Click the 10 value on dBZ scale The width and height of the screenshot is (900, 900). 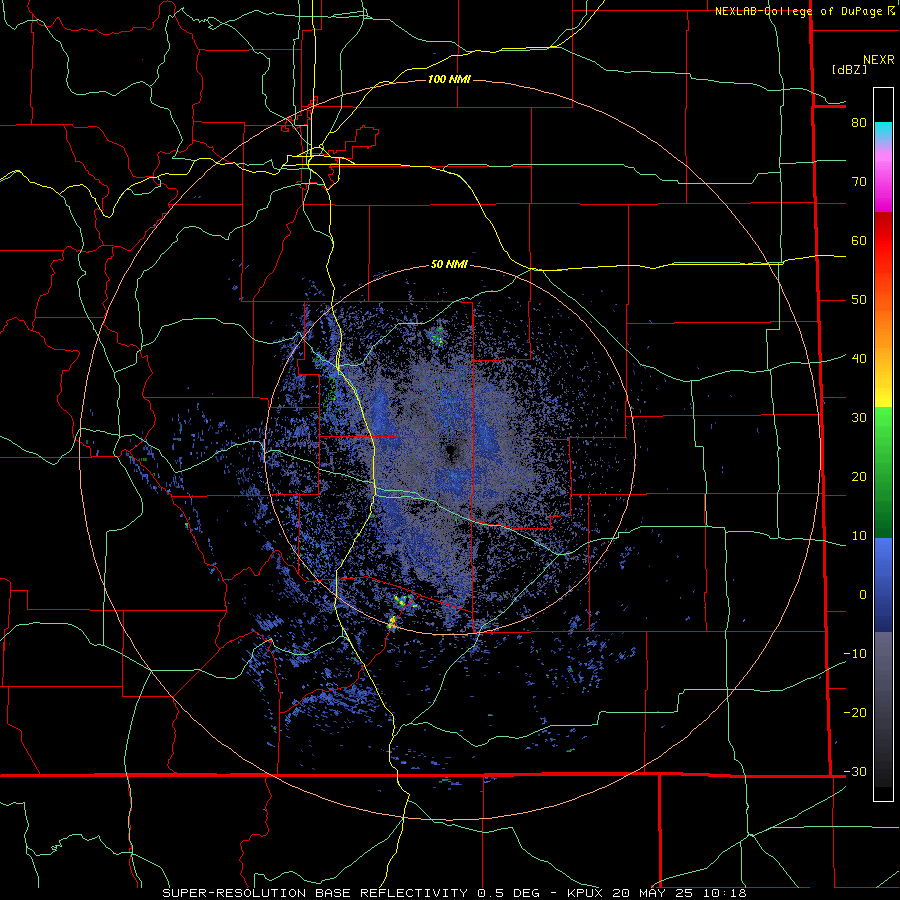pos(859,536)
